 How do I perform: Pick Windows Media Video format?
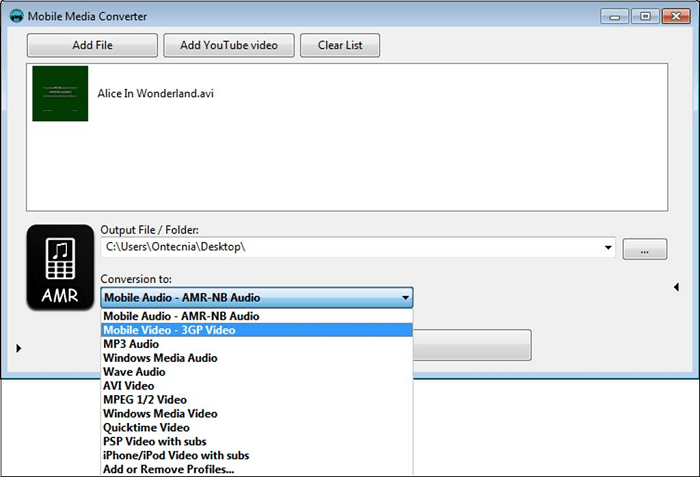[257, 413]
